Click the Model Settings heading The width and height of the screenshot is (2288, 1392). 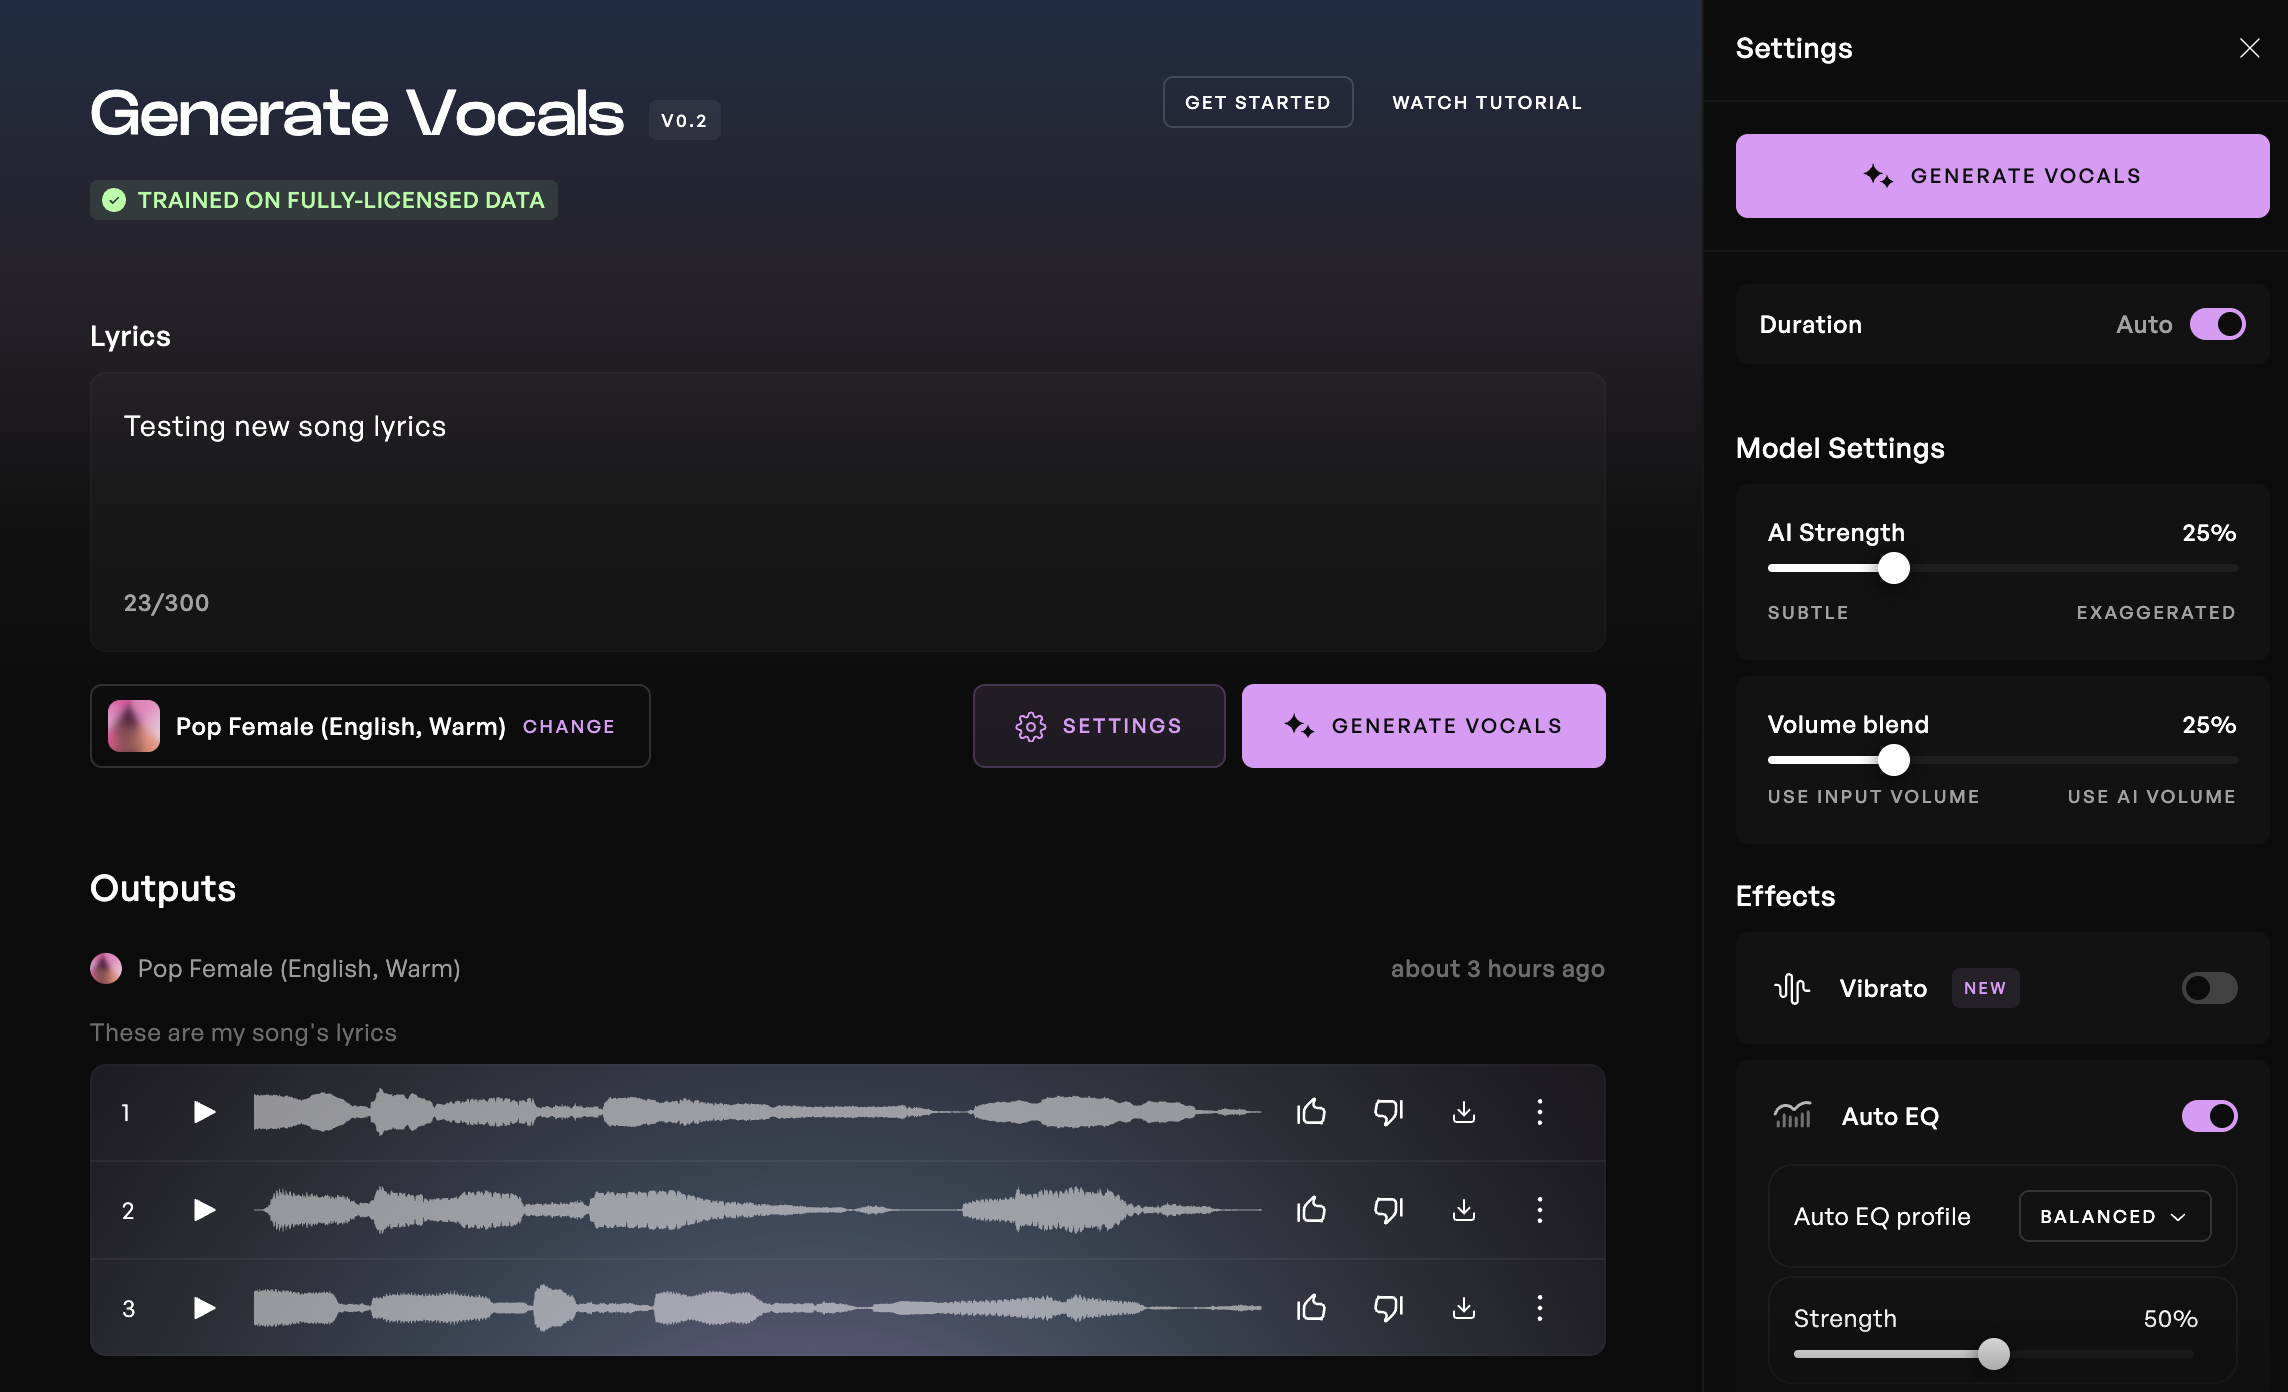click(1840, 448)
